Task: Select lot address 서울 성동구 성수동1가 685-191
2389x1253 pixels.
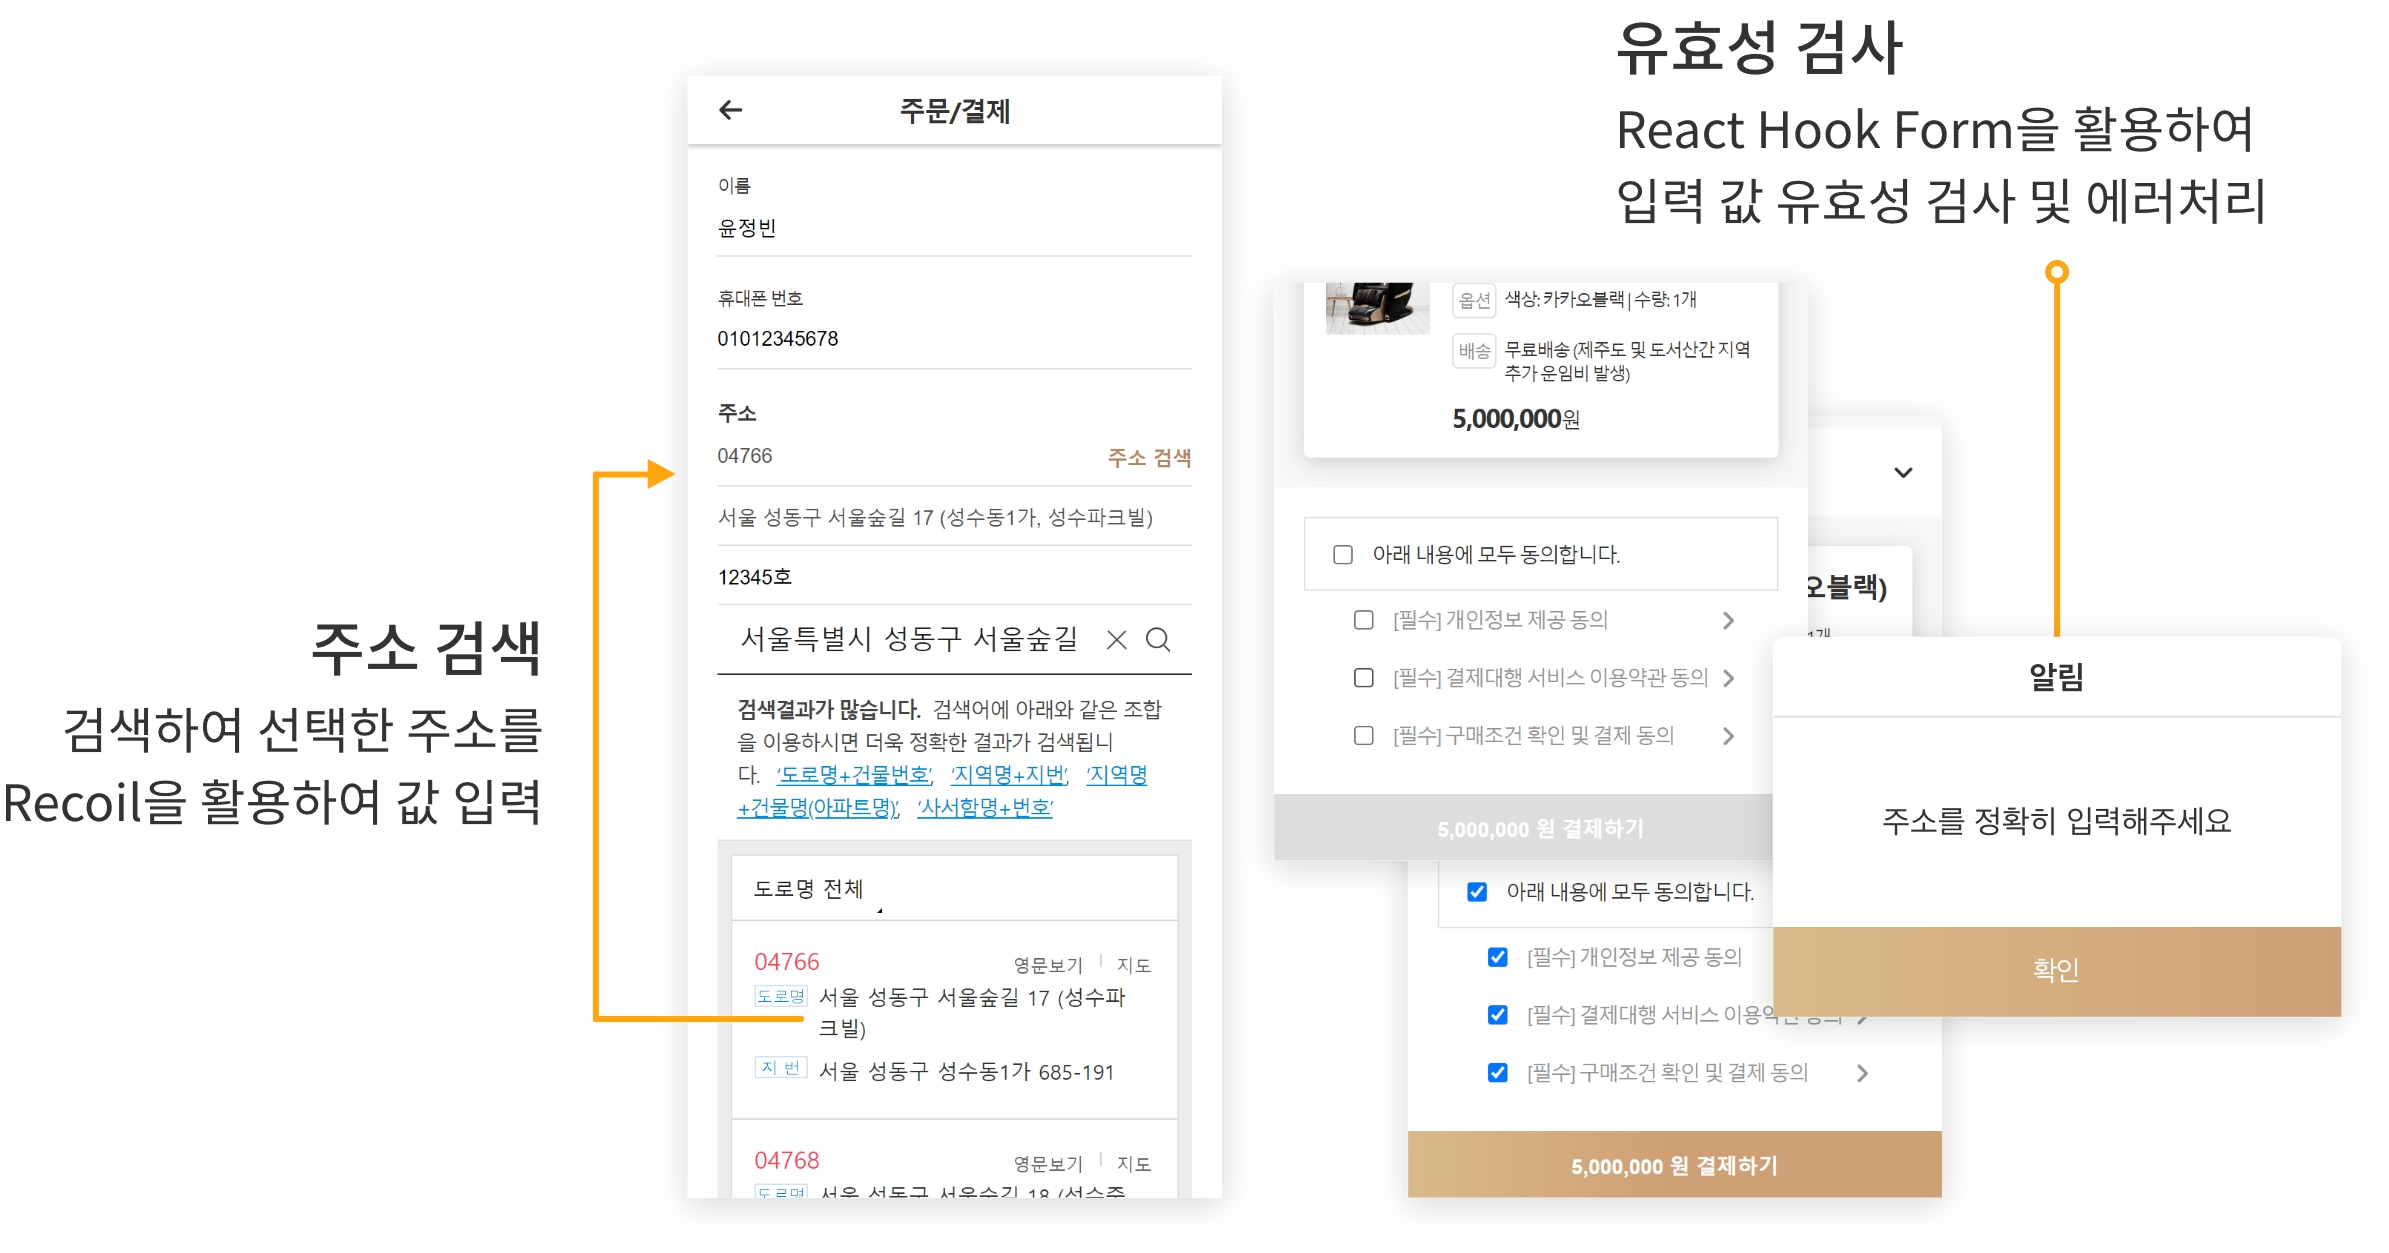Action: coord(966,1073)
